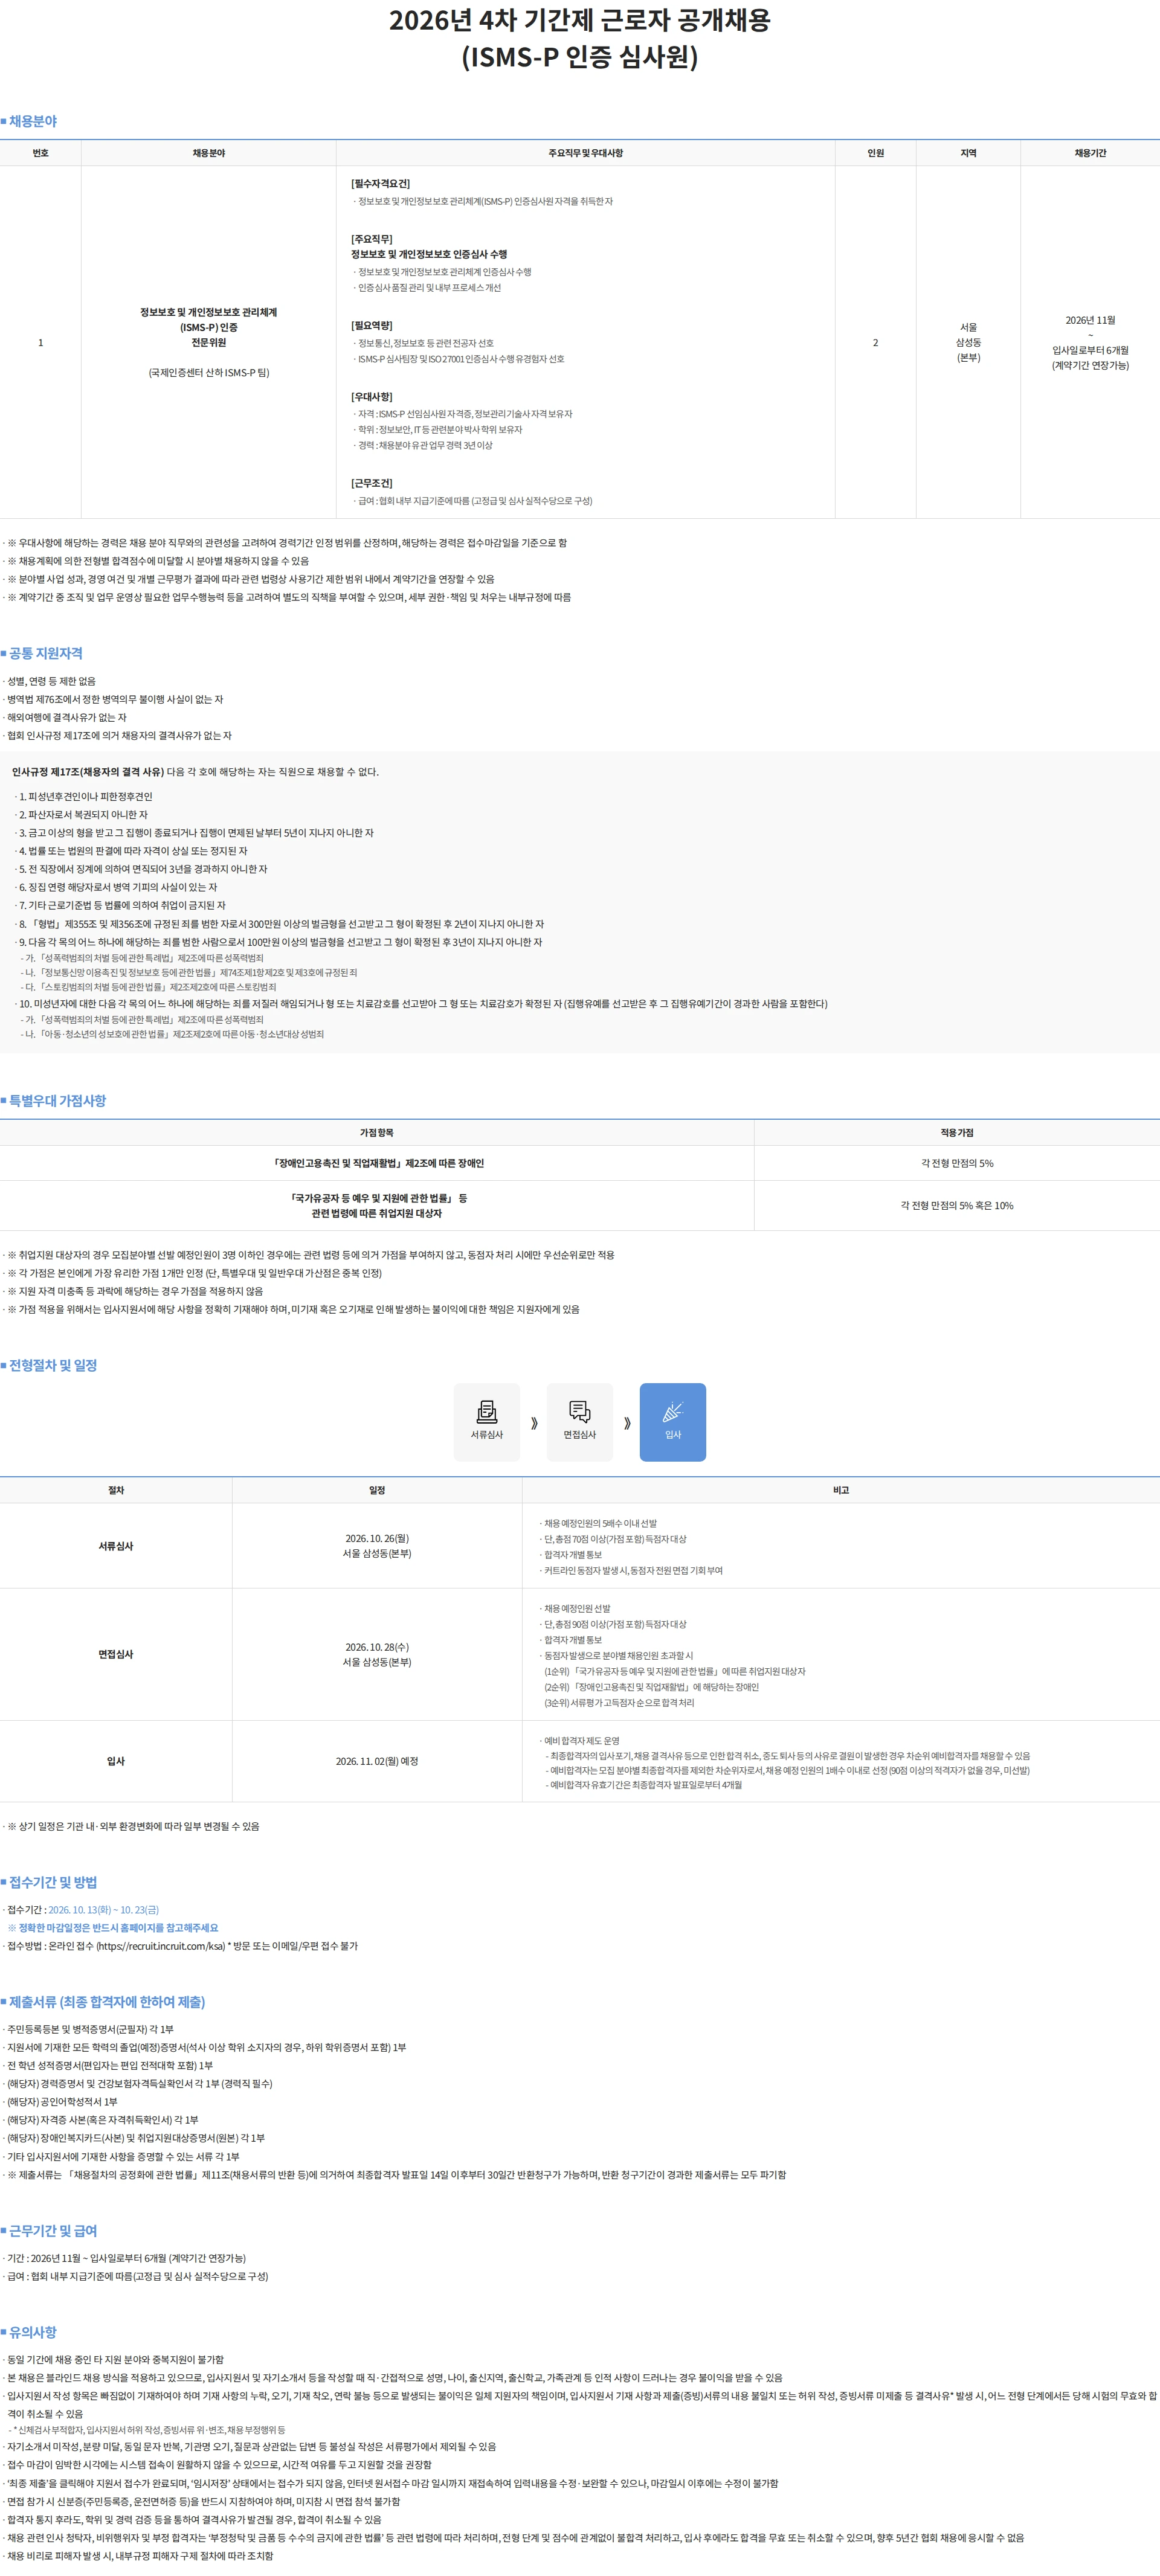The height and width of the screenshot is (2576, 1160).
Task: Click the 예비 합격자 제도 운영 remark
Action: [582, 1741]
